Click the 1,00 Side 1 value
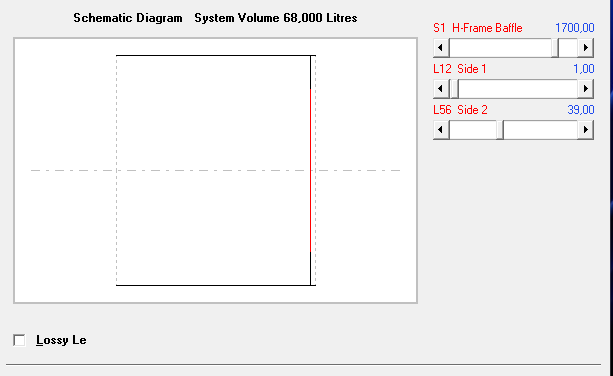The image size is (613, 376). (x=584, y=69)
